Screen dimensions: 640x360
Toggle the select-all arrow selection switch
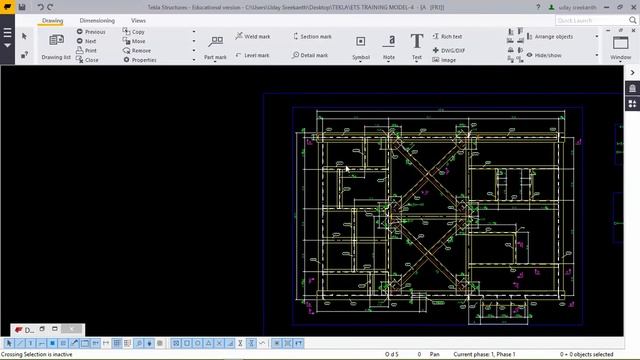[x=9, y=343]
